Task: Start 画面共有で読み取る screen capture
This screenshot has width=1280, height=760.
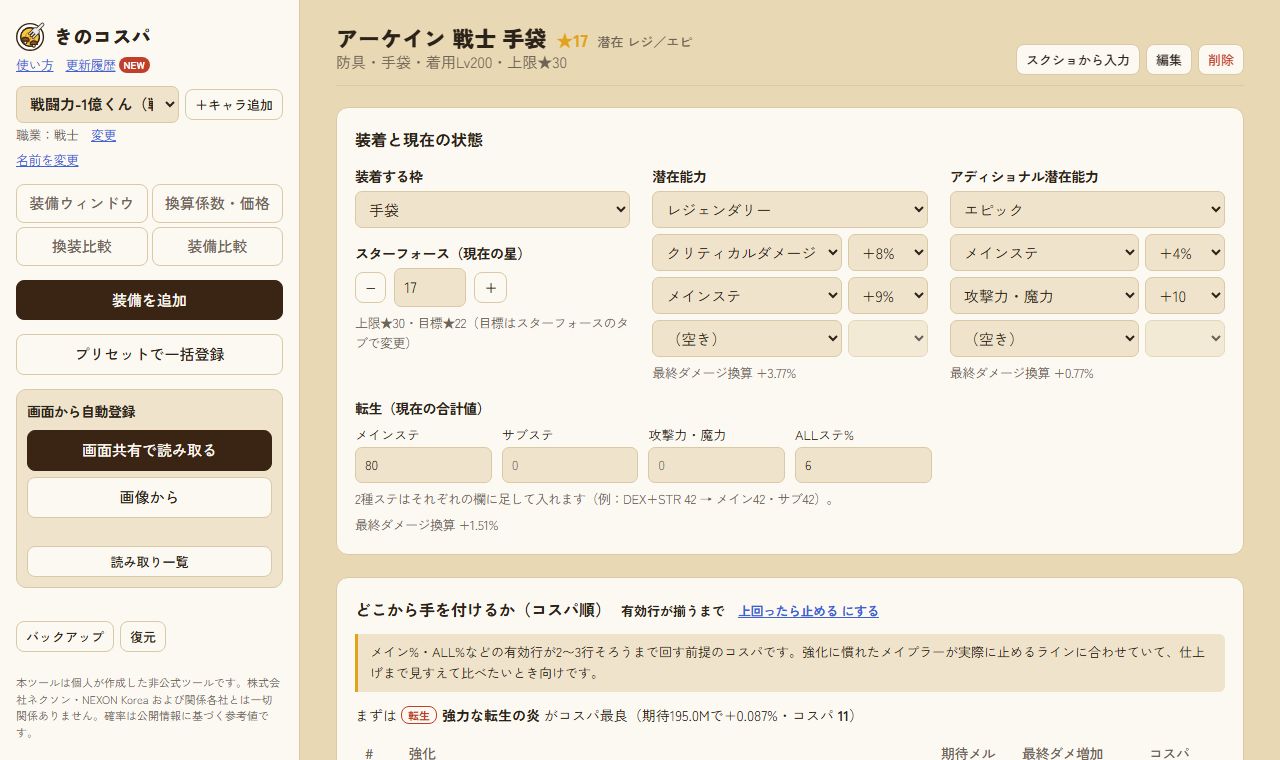Action: point(149,450)
